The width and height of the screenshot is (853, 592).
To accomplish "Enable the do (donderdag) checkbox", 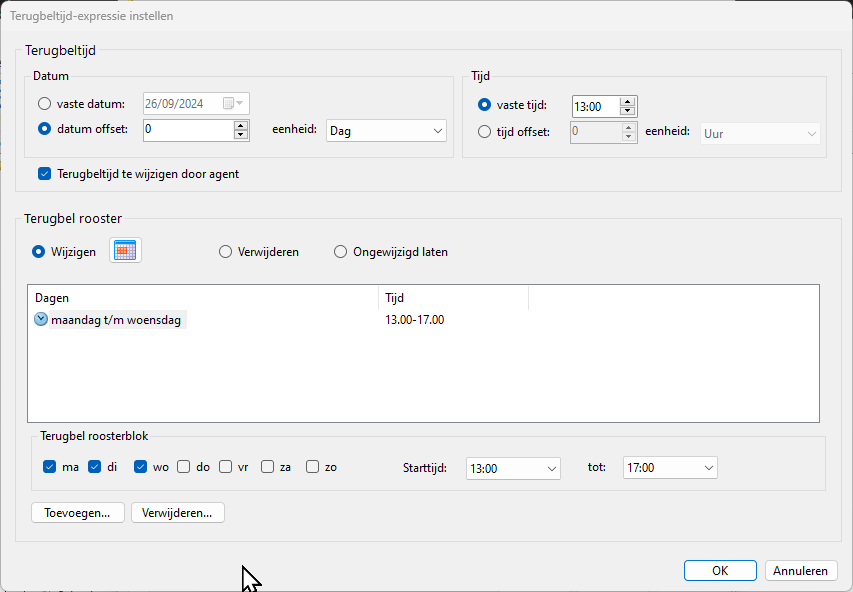I will [184, 467].
